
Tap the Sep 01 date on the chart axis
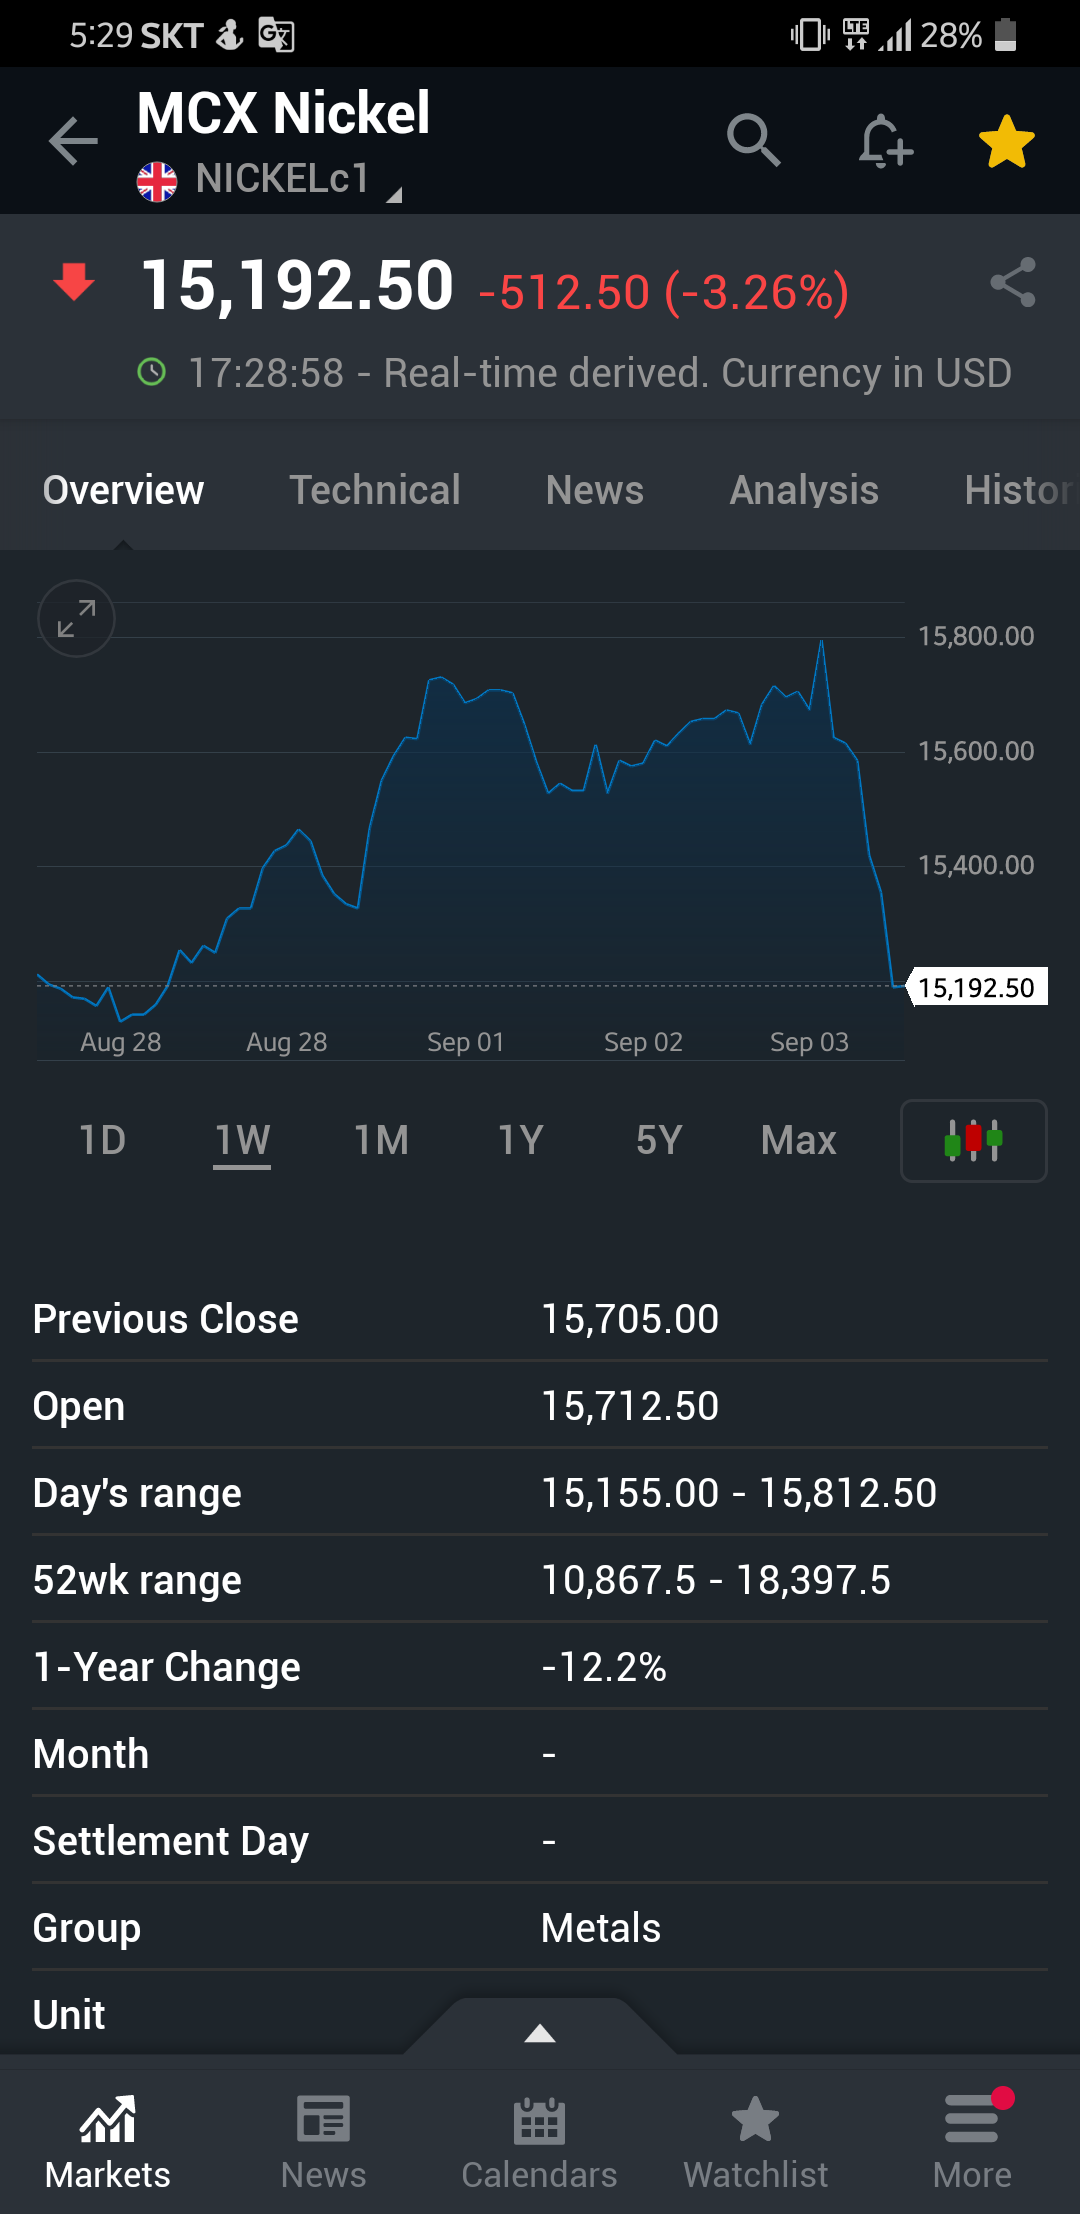[x=465, y=1042]
